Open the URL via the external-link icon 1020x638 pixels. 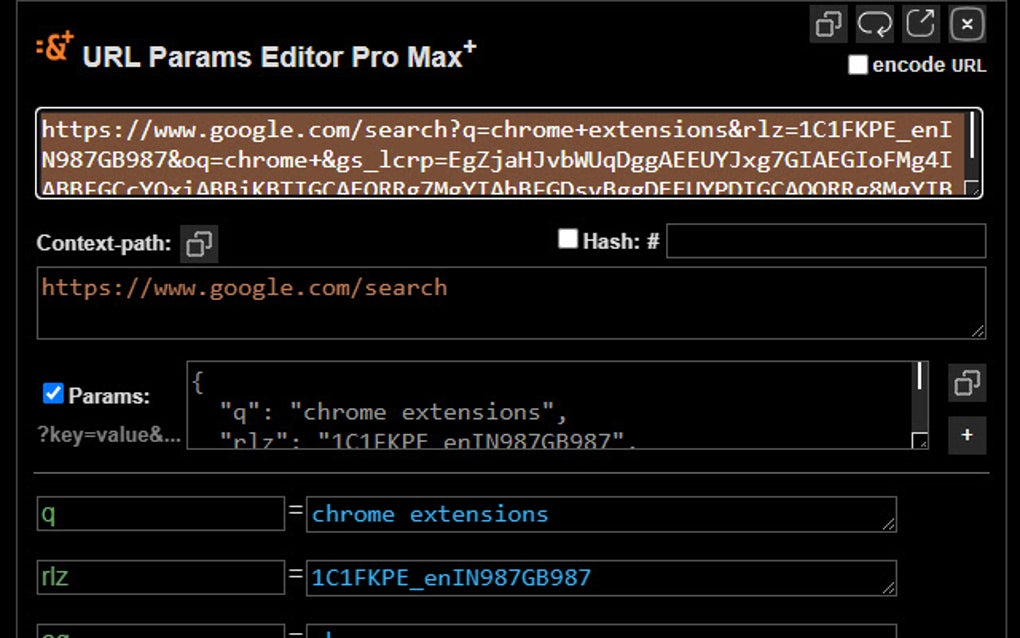[919, 25]
